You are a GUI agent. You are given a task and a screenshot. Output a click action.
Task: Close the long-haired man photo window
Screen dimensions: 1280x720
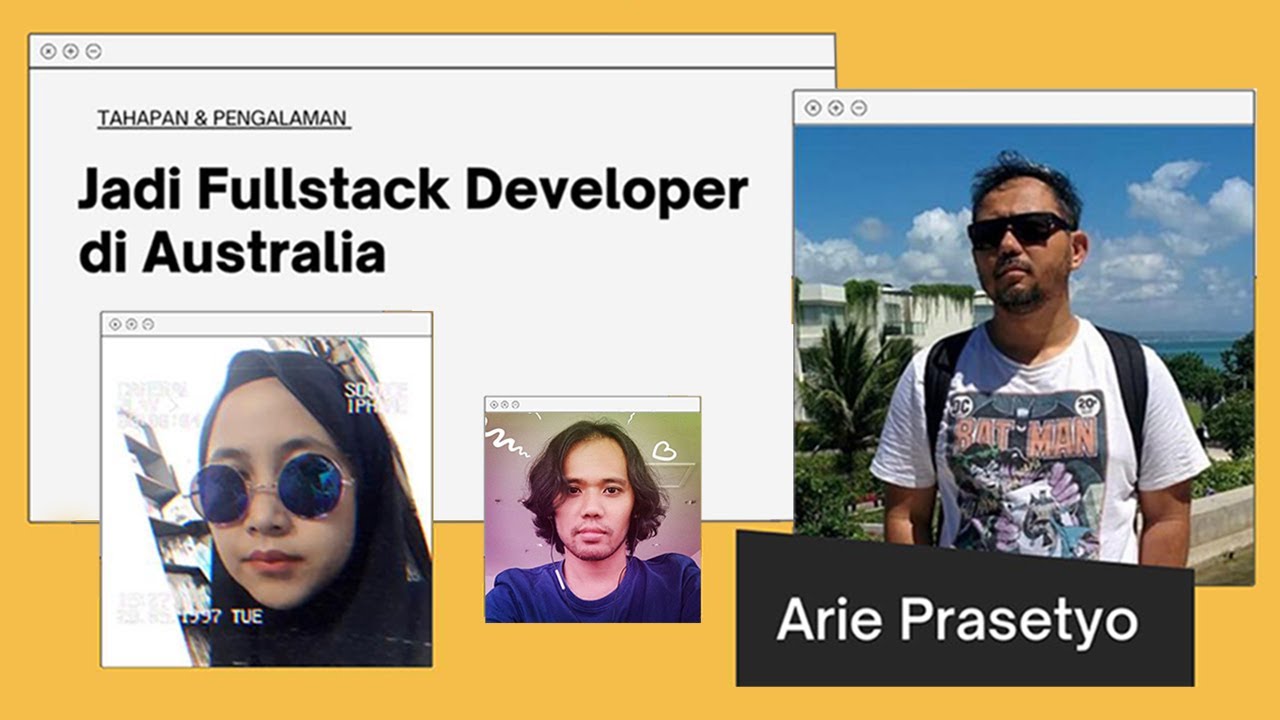coord(493,405)
